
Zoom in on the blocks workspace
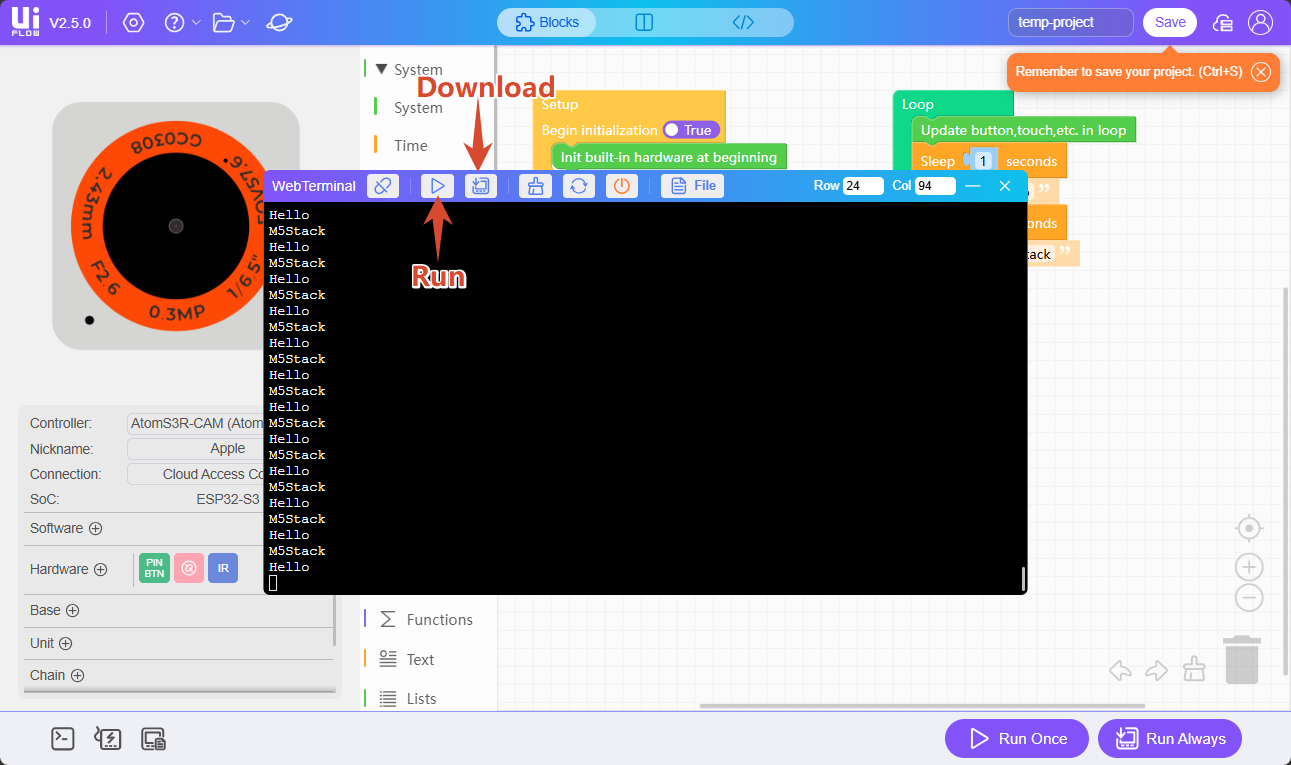pyautogui.click(x=1249, y=568)
